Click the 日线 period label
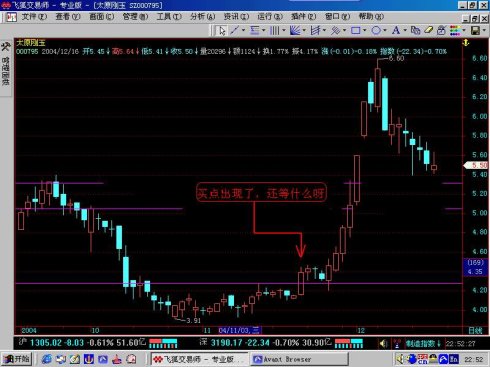This screenshot has width=490, height=367. pyautogui.click(x=475, y=331)
